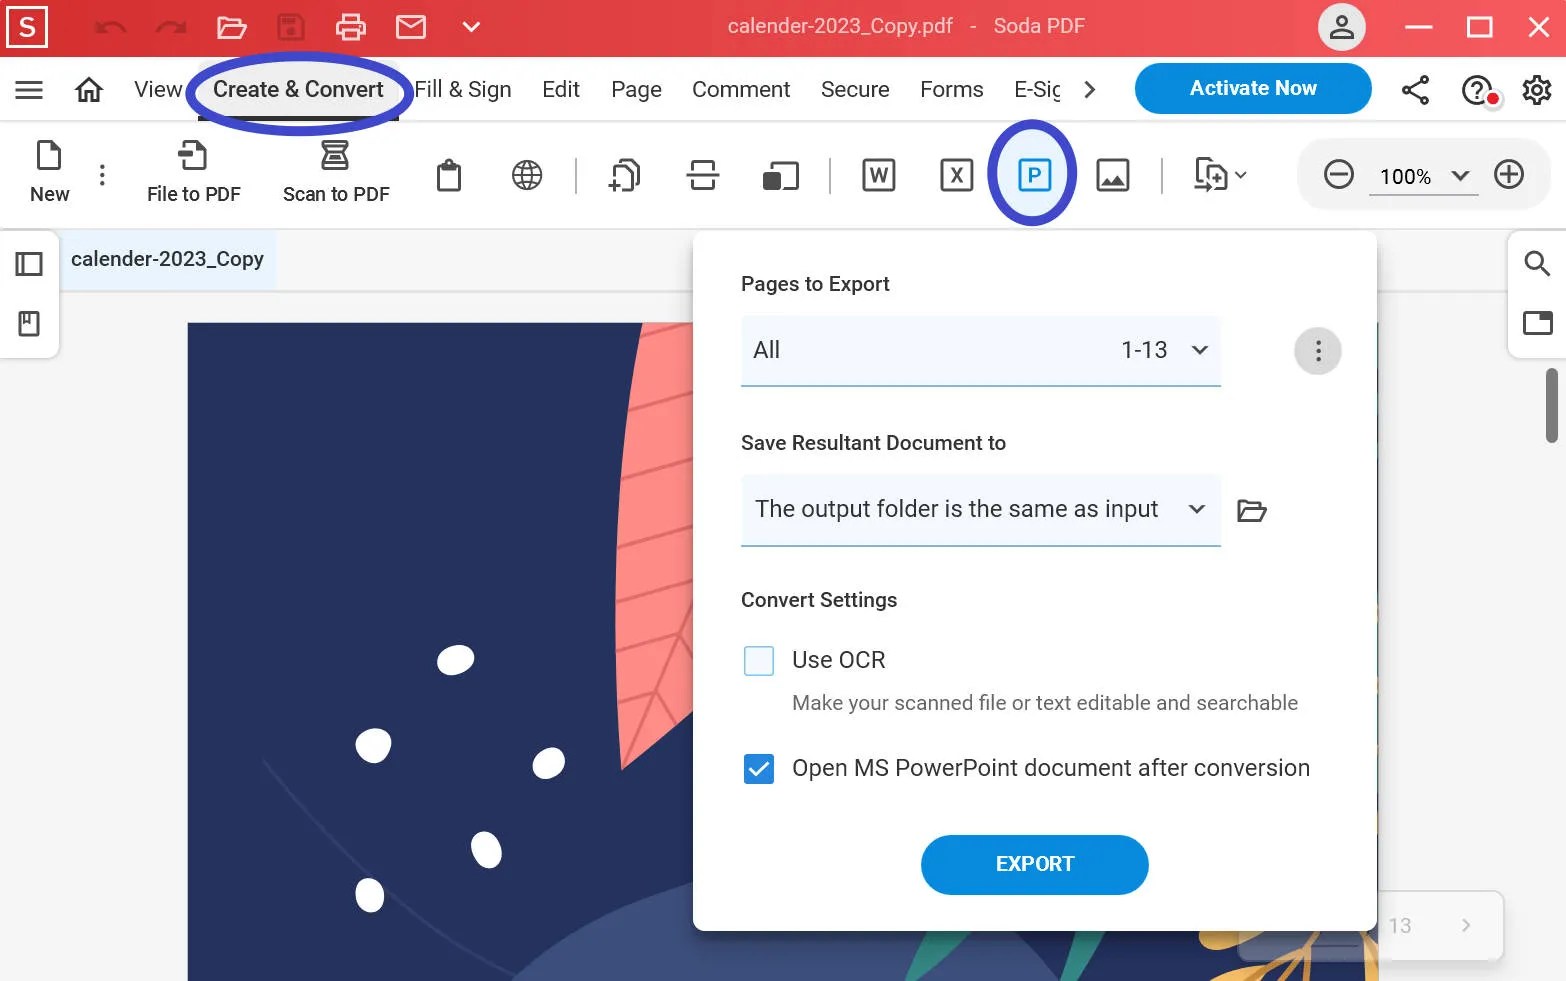Open the clipboard to PDF tool
1566x981 pixels.
(x=448, y=175)
